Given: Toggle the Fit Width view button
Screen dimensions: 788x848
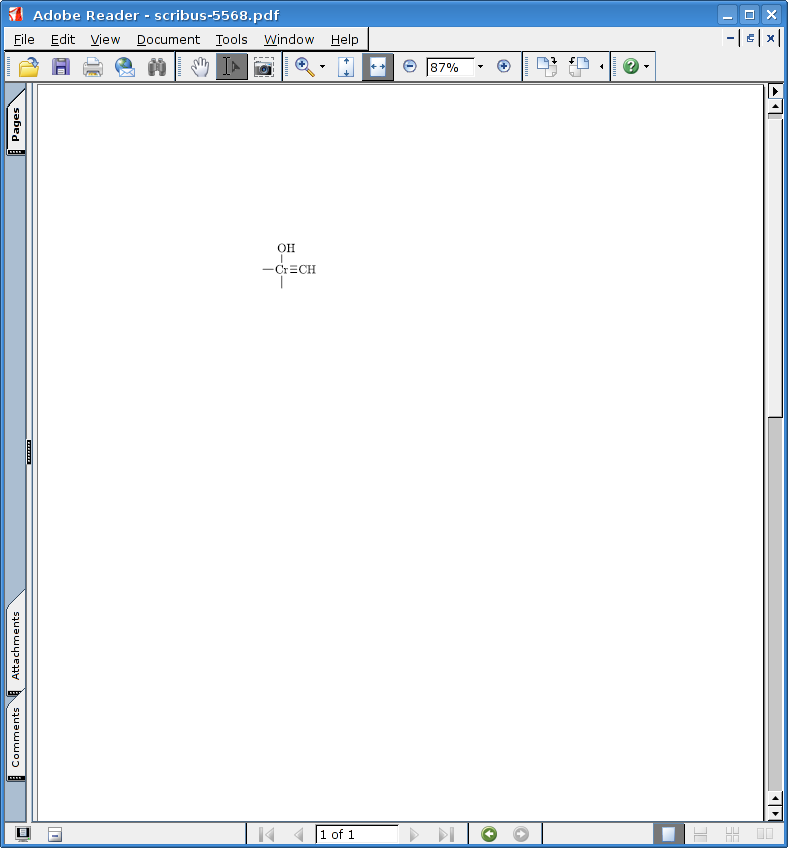Looking at the screenshot, I should 377,67.
